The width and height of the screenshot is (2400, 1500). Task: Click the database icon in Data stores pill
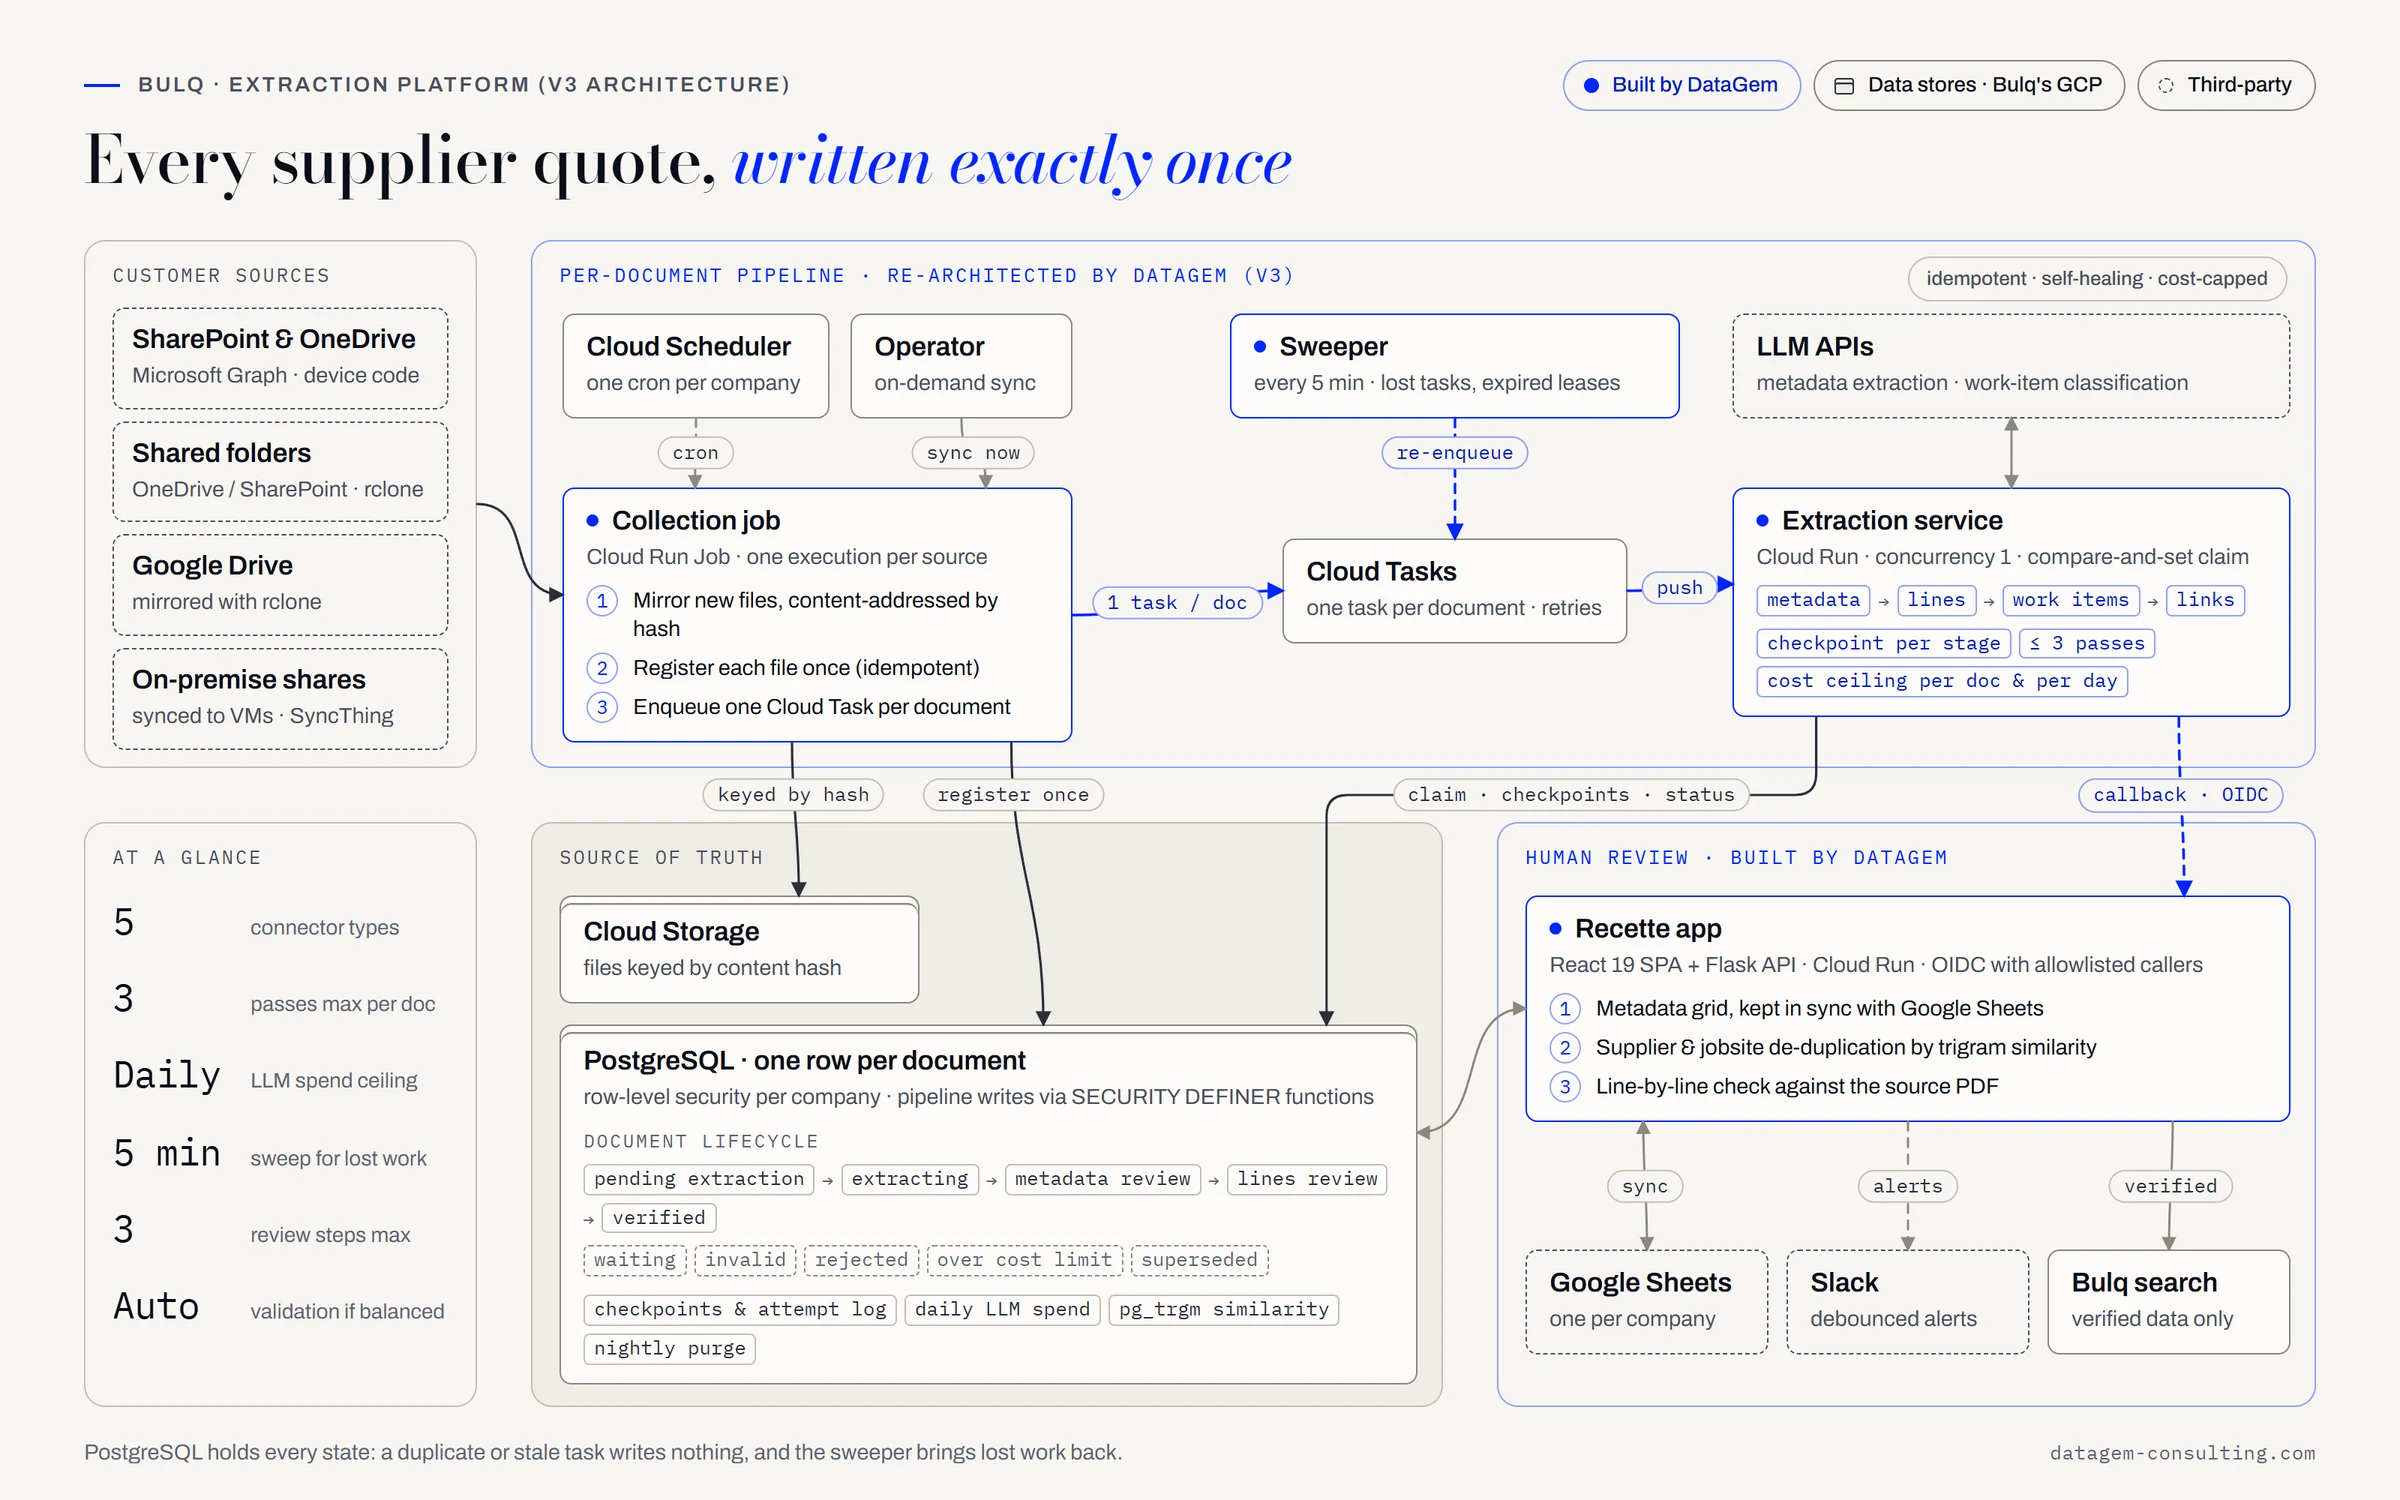(1844, 86)
